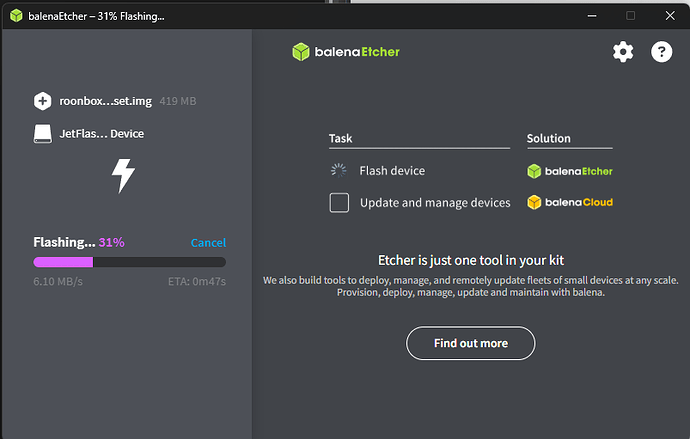Click the image file plus icon
Screen dimensions: 690x439
click(43, 101)
